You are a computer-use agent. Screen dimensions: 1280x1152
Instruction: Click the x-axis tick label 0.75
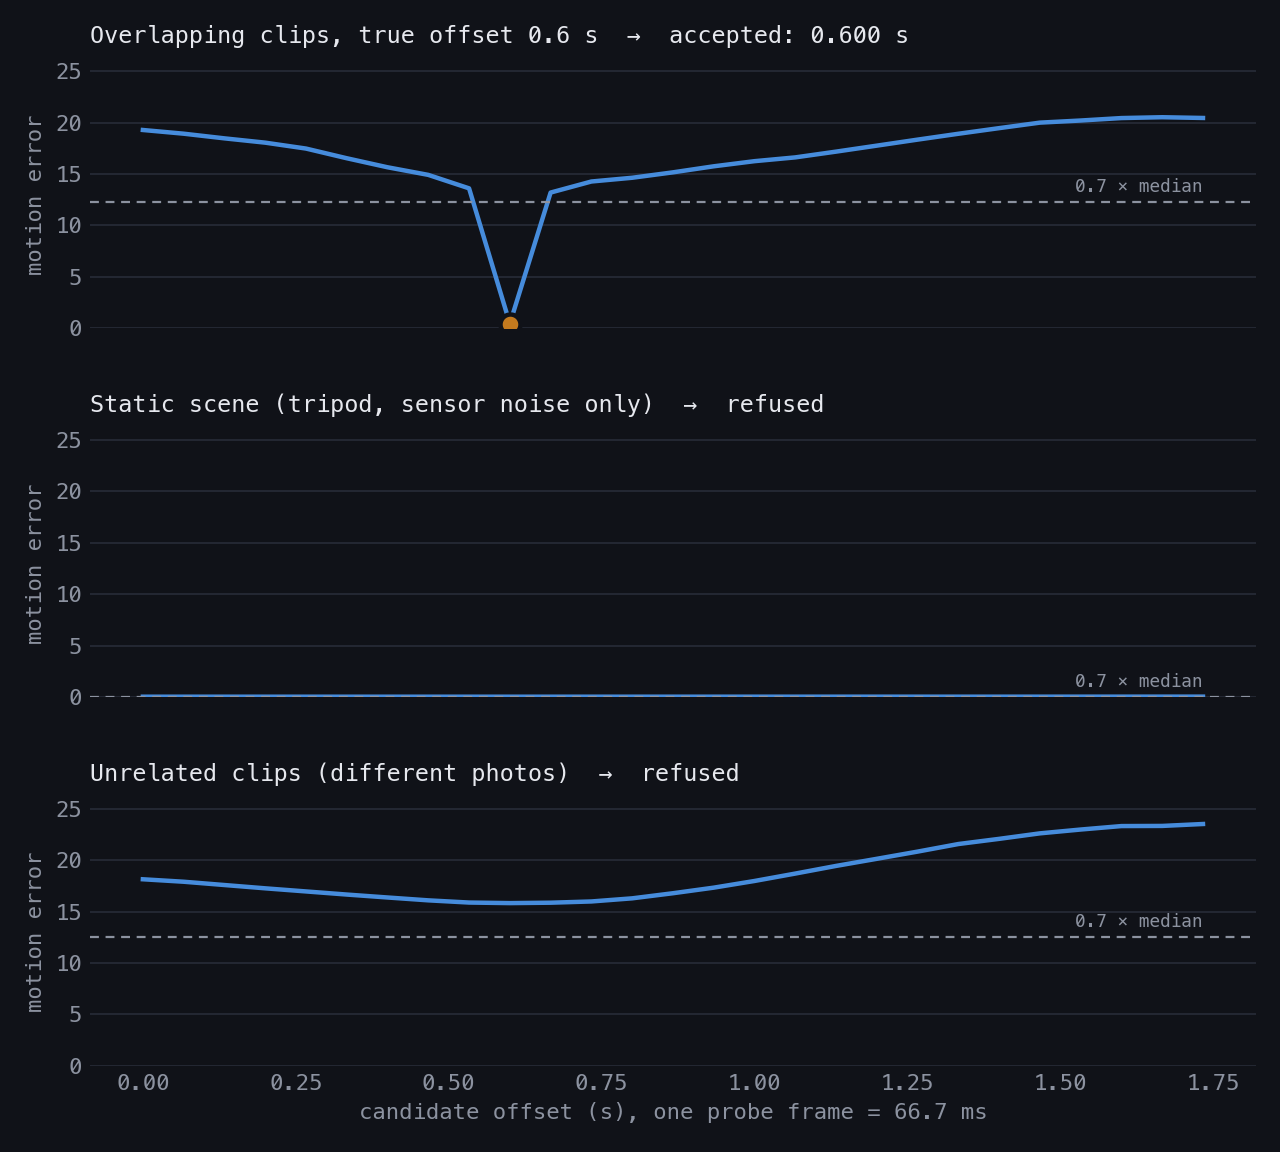pyautogui.click(x=601, y=1083)
